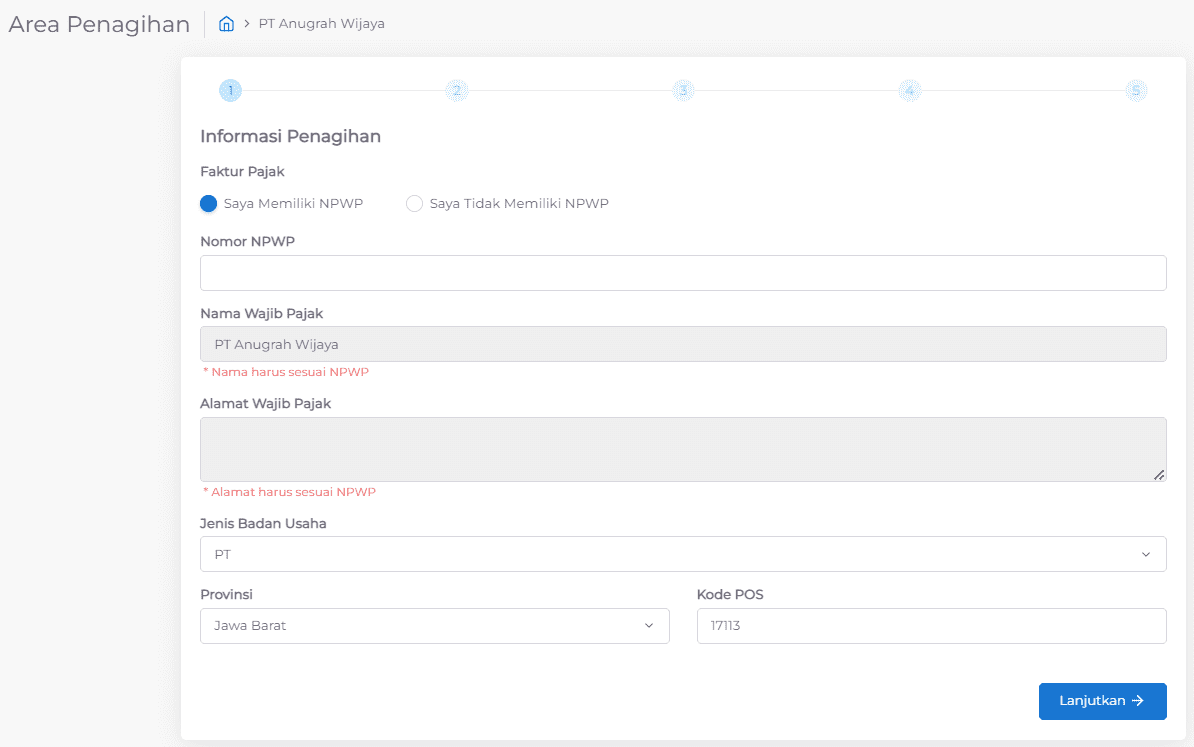Open step 4 of the stepper
Viewport: 1194px width, 747px height.
tap(909, 91)
